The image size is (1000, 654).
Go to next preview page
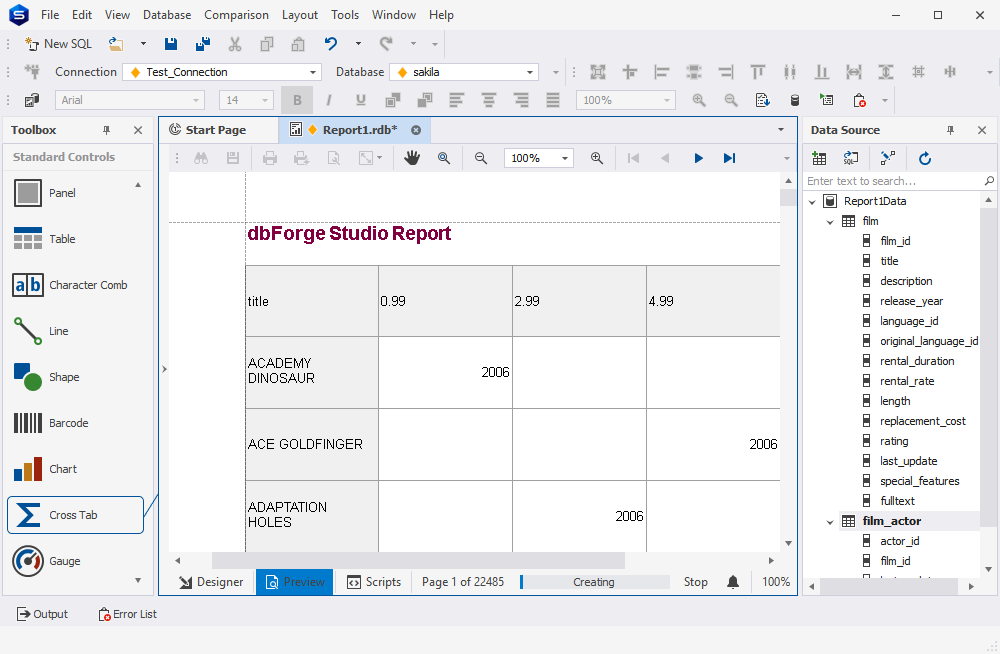698,158
